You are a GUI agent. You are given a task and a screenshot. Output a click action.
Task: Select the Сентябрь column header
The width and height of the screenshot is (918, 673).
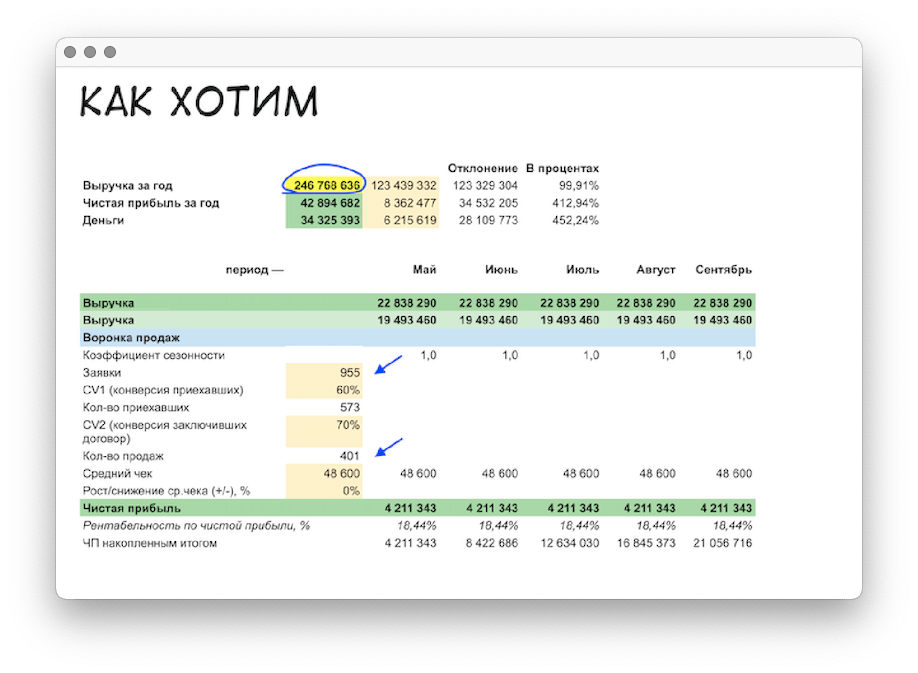click(723, 270)
